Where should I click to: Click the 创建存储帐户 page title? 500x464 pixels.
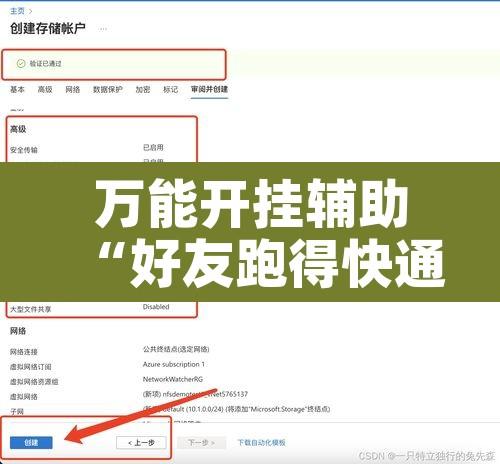[48, 28]
